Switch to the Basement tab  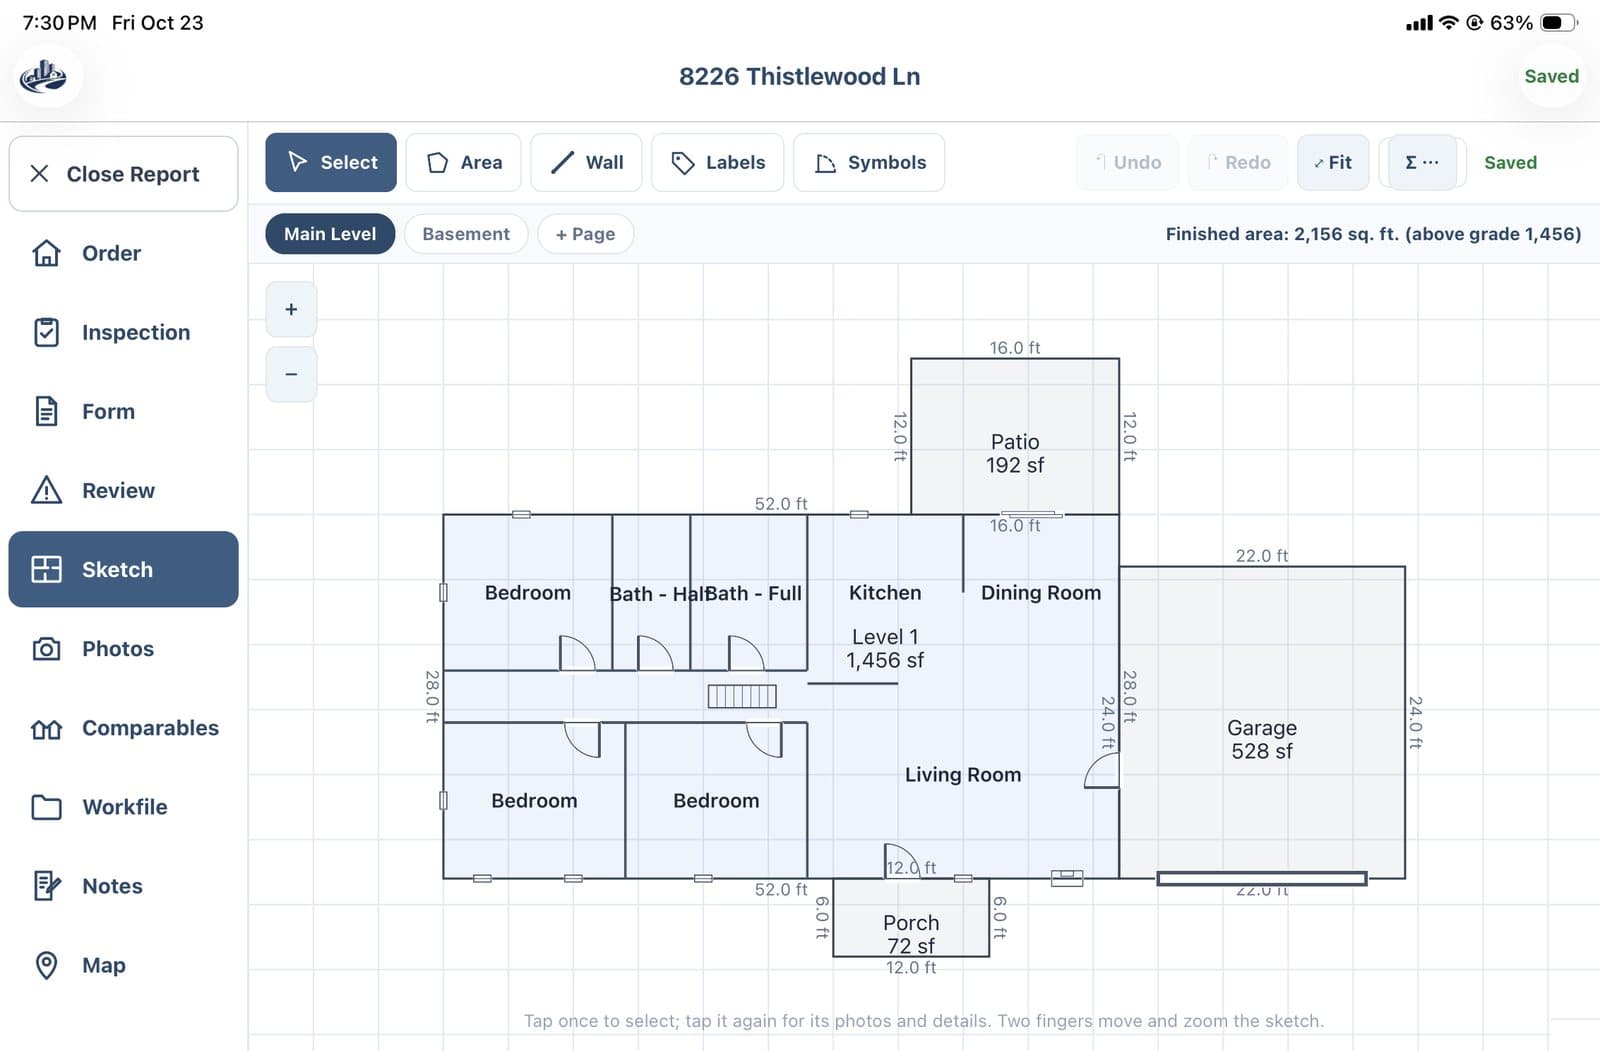pyautogui.click(x=466, y=234)
